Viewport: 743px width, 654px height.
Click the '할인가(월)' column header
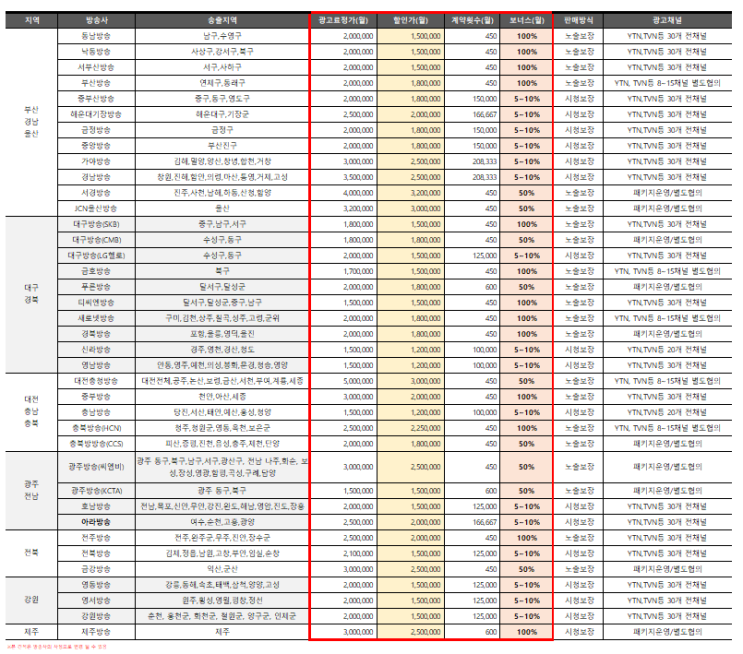(x=411, y=20)
